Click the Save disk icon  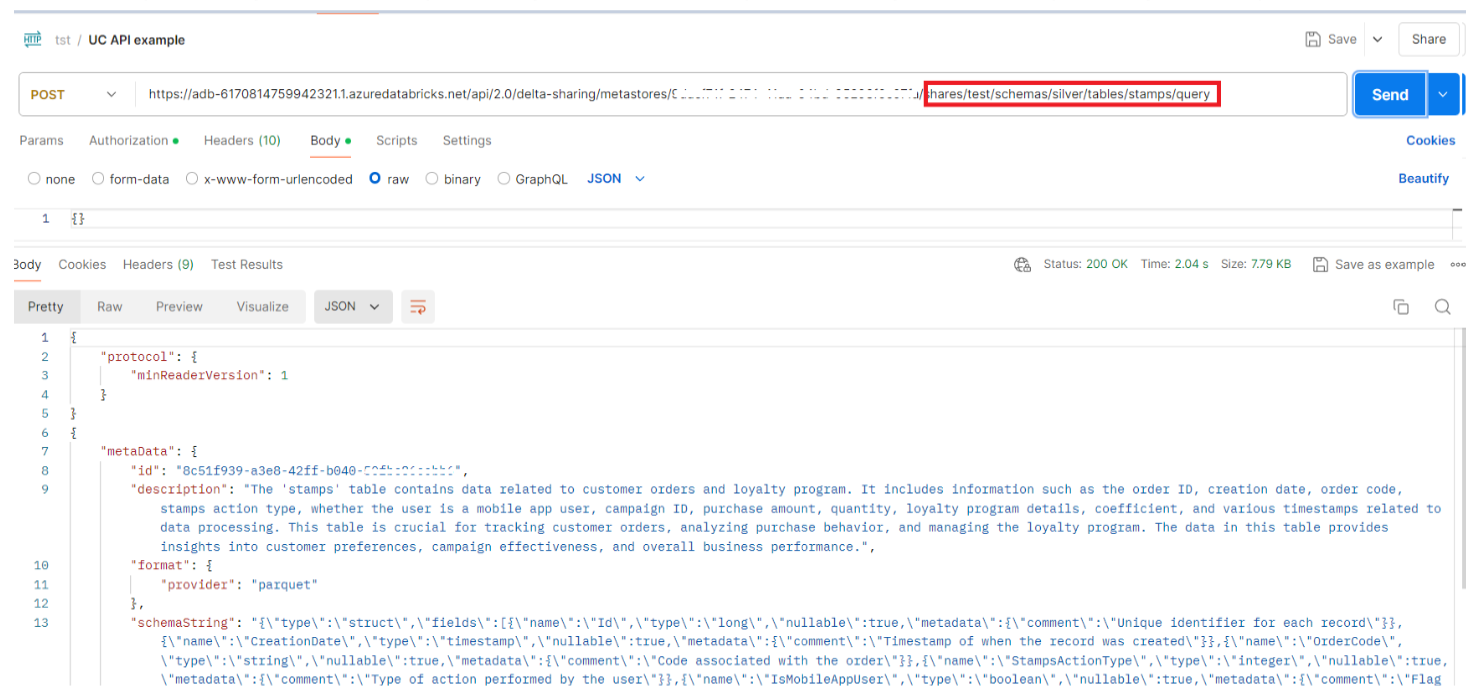(1313, 40)
